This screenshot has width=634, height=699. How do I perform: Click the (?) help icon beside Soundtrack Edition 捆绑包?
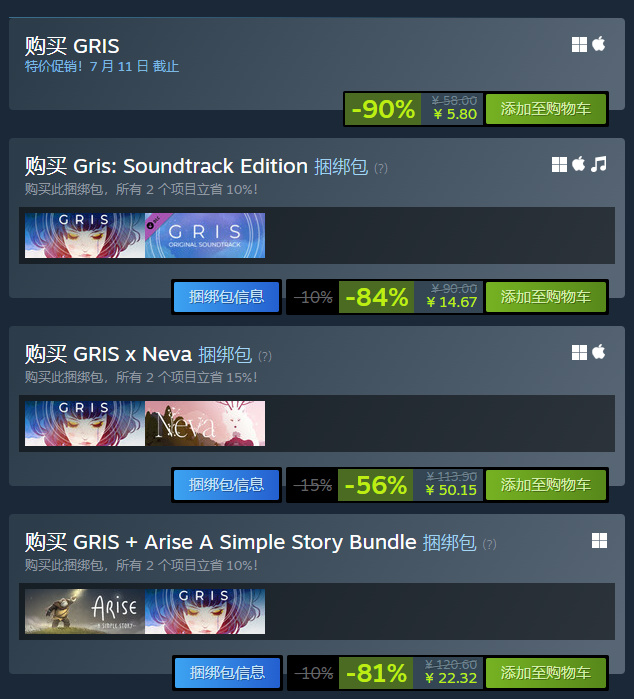tap(381, 168)
